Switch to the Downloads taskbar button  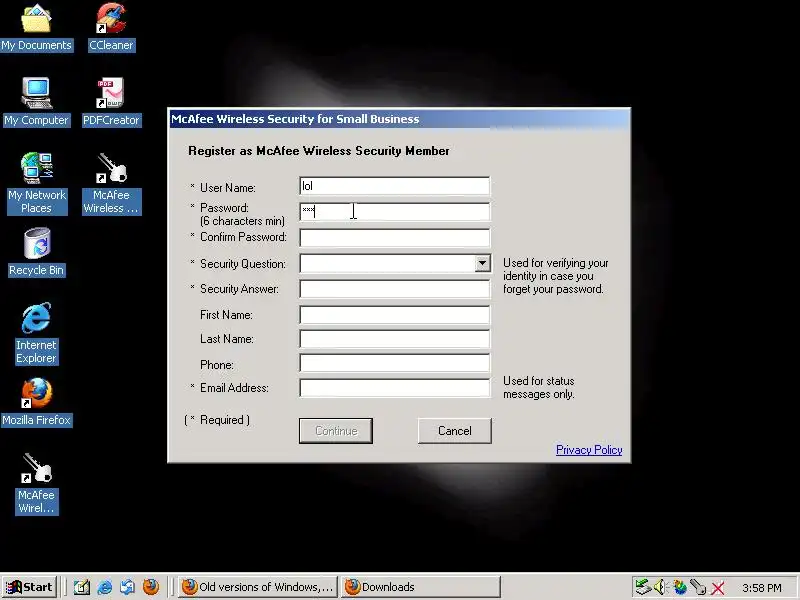pyautogui.click(x=421, y=587)
